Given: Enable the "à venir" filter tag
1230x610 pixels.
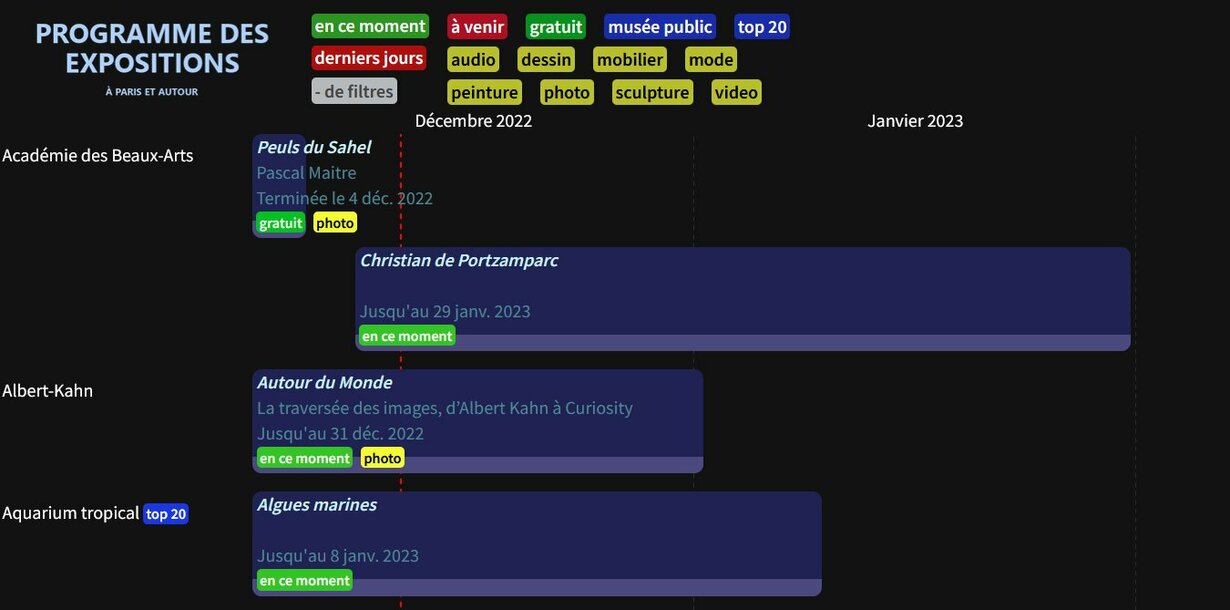Looking at the screenshot, I should 477,27.
